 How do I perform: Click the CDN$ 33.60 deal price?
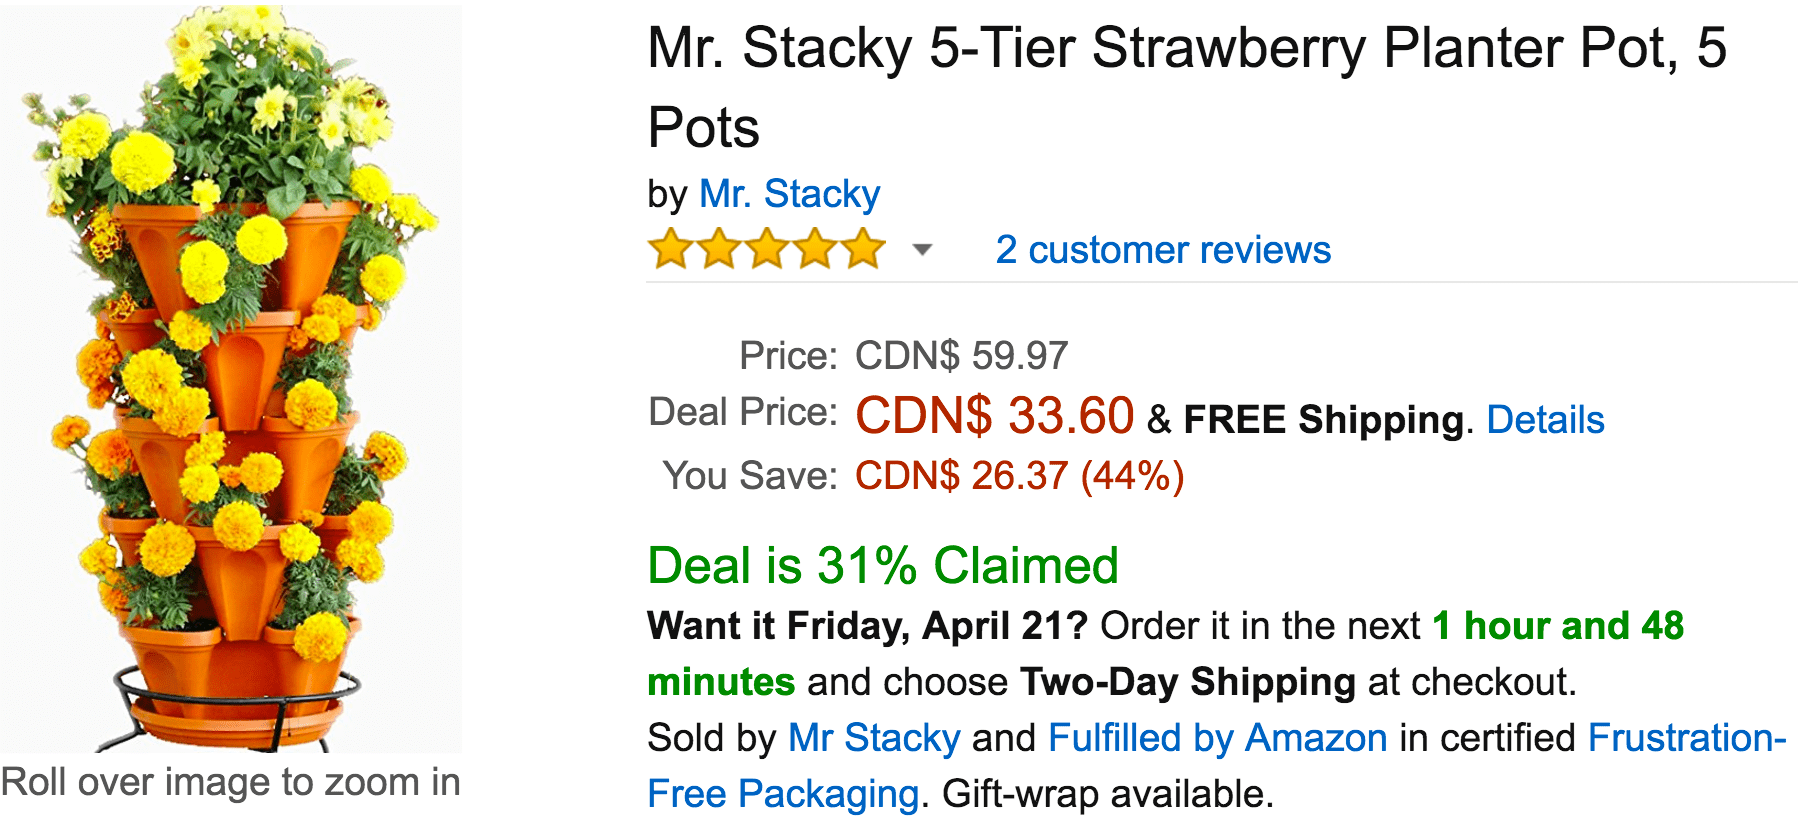994,415
